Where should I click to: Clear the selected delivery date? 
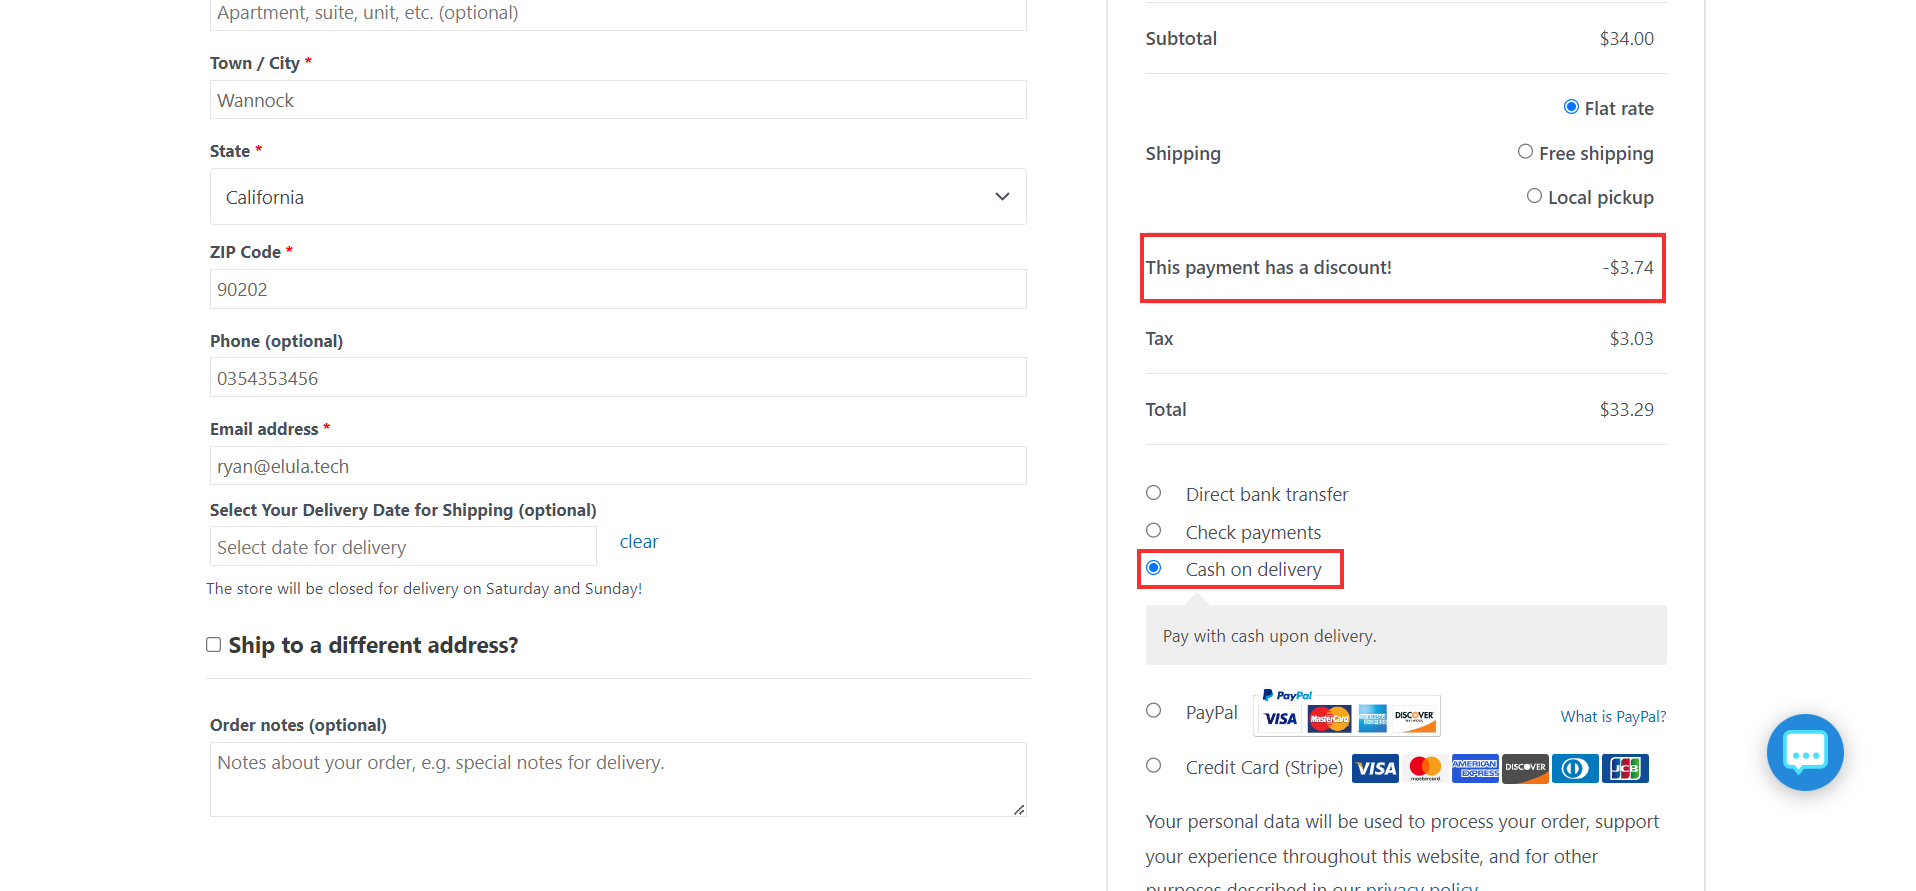pos(639,542)
